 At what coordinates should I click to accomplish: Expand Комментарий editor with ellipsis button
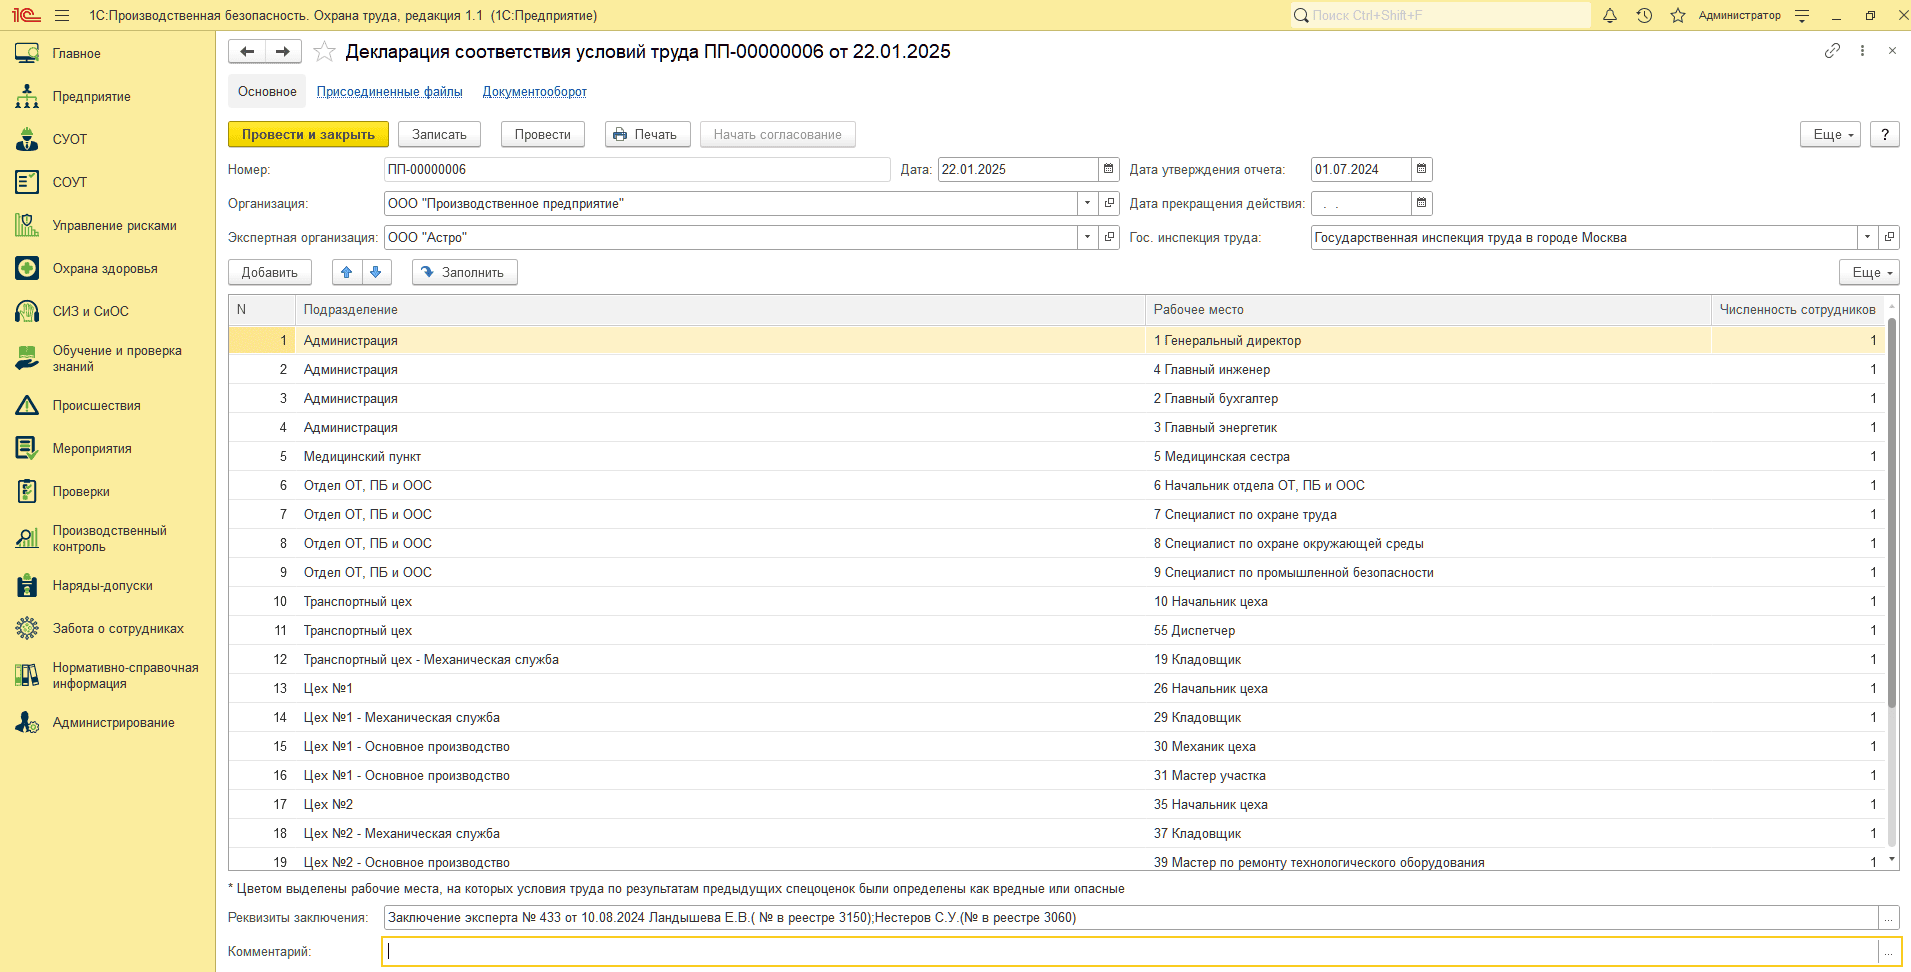tap(1889, 952)
